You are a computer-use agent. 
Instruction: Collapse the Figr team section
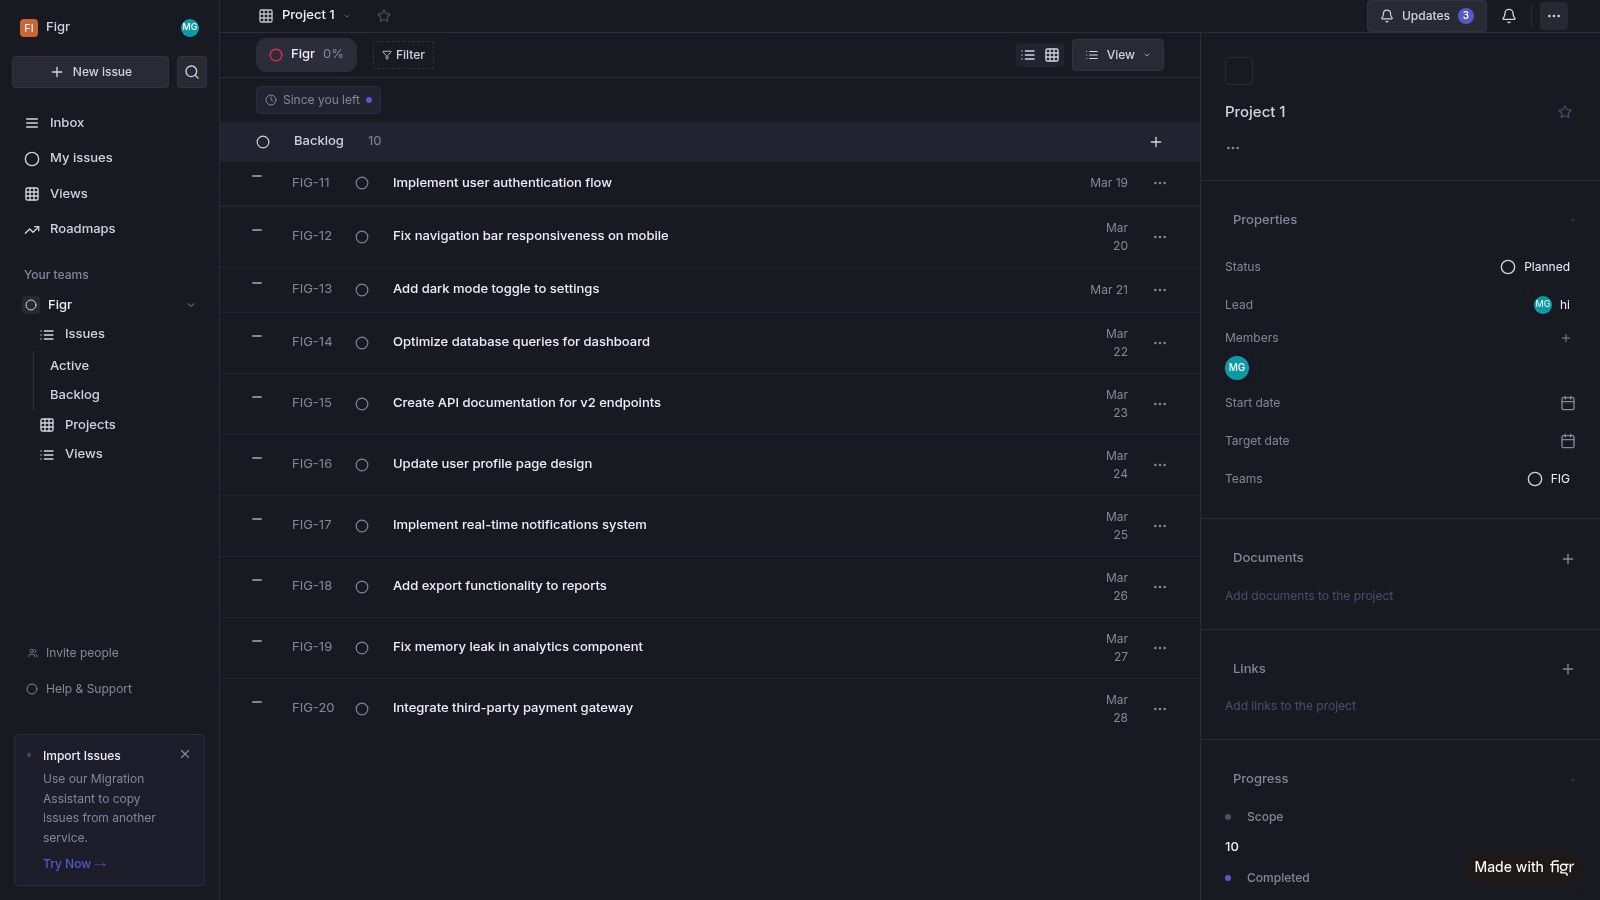(190, 304)
